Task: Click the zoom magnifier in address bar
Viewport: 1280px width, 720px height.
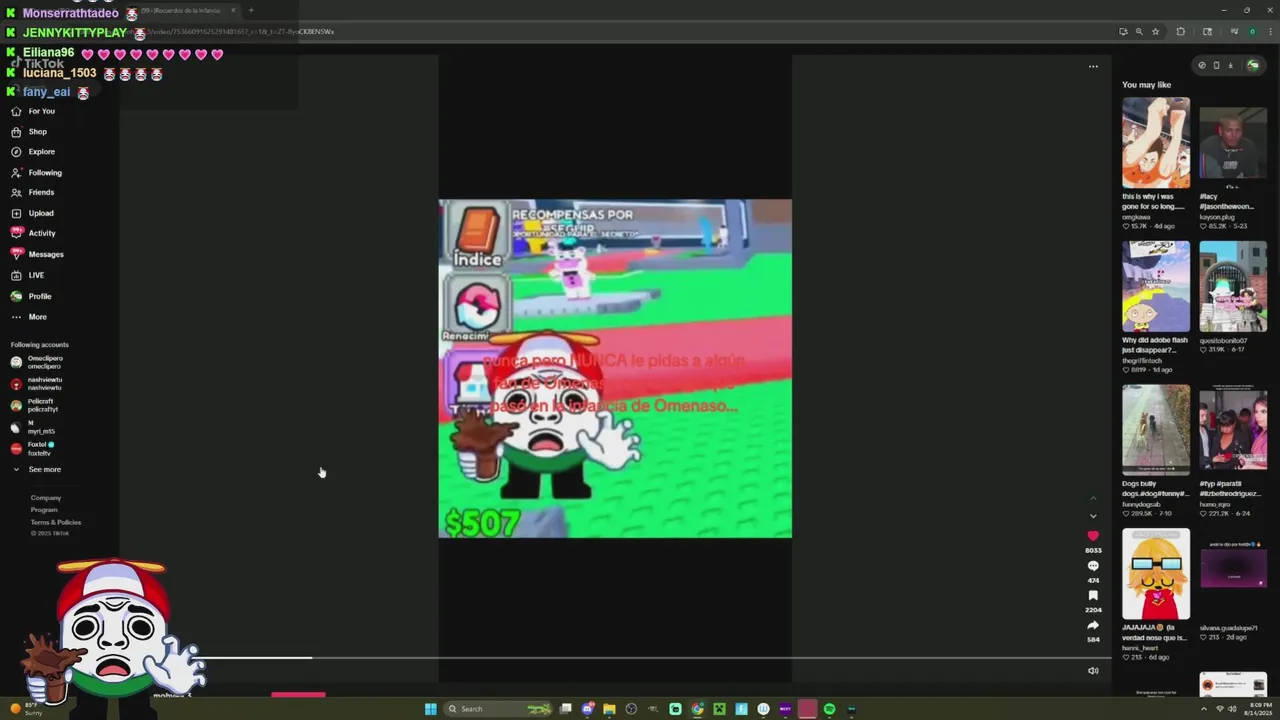Action: 1139,31
